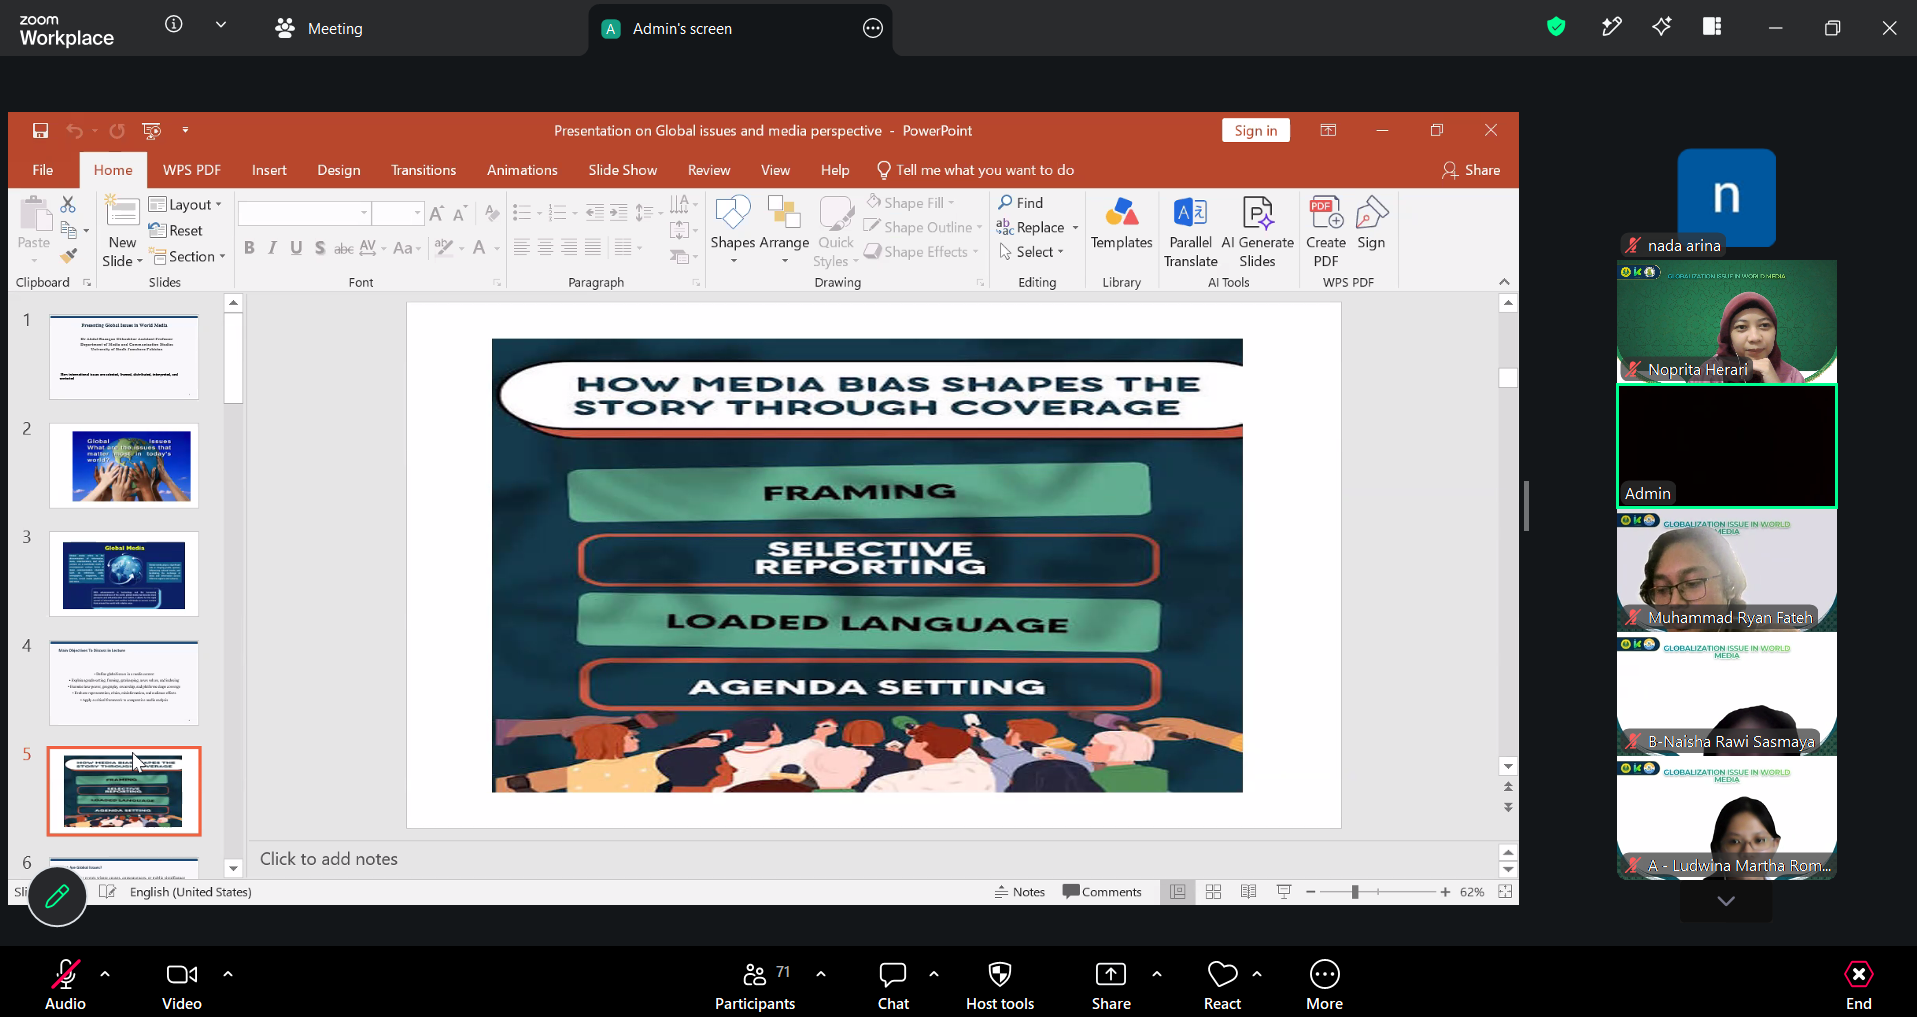The width and height of the screenshot is (1917, 1017).
Task: Start Slide Show from status bar icon
Action: pos(1284,892)
